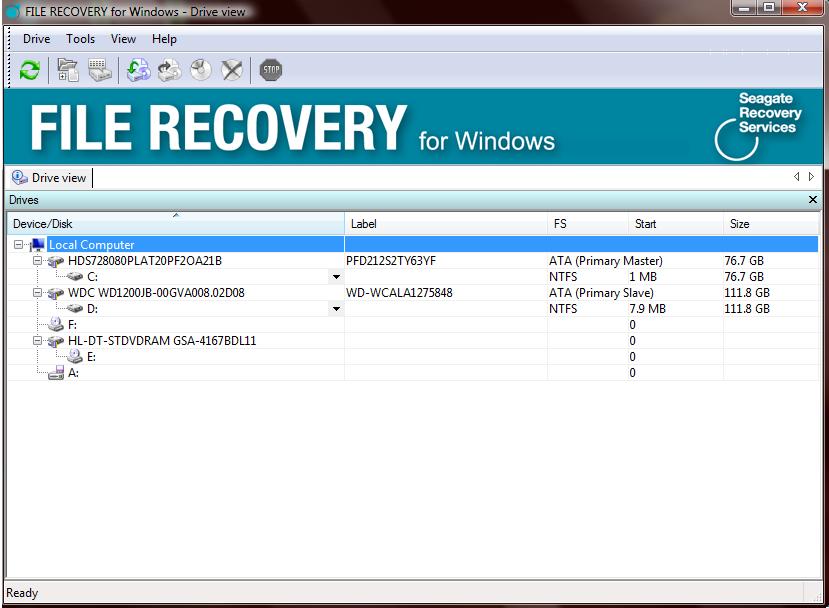Screen dimensions: 829x608
Task: Click the Local Computer monitor icon
Action: pyautogui.click(x=38, y=245)
